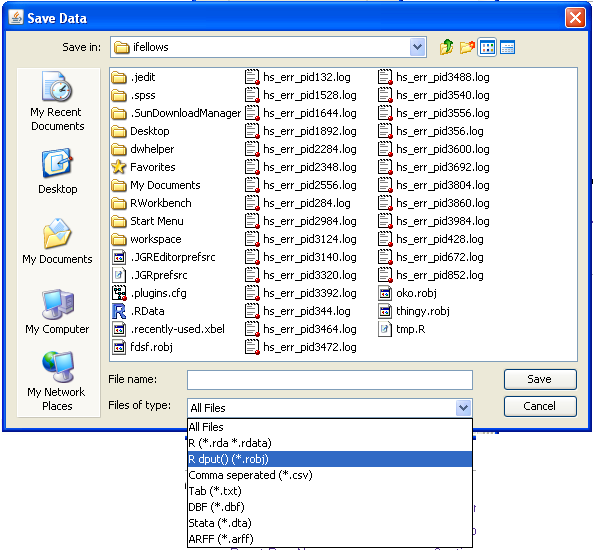
Task: Select the .RData file icon
Action: [119, 311]
